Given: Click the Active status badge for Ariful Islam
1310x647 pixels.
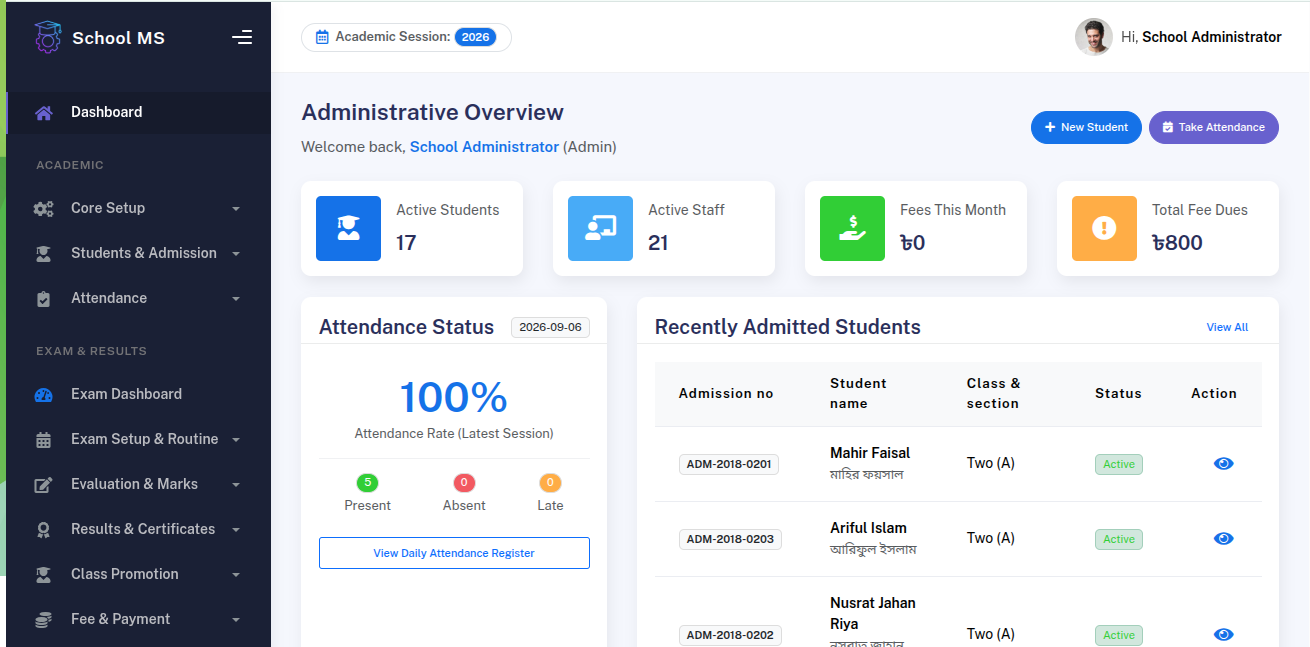Looking at the screenshot, I should [1119, 539].
